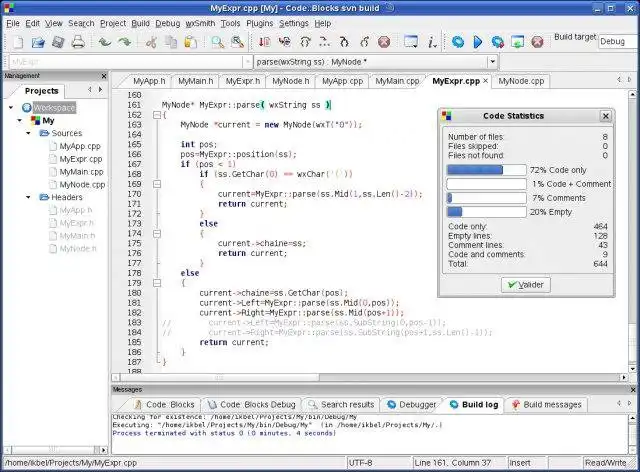
Task: Click the New file toolbar icon
Action: coord(17,42)
